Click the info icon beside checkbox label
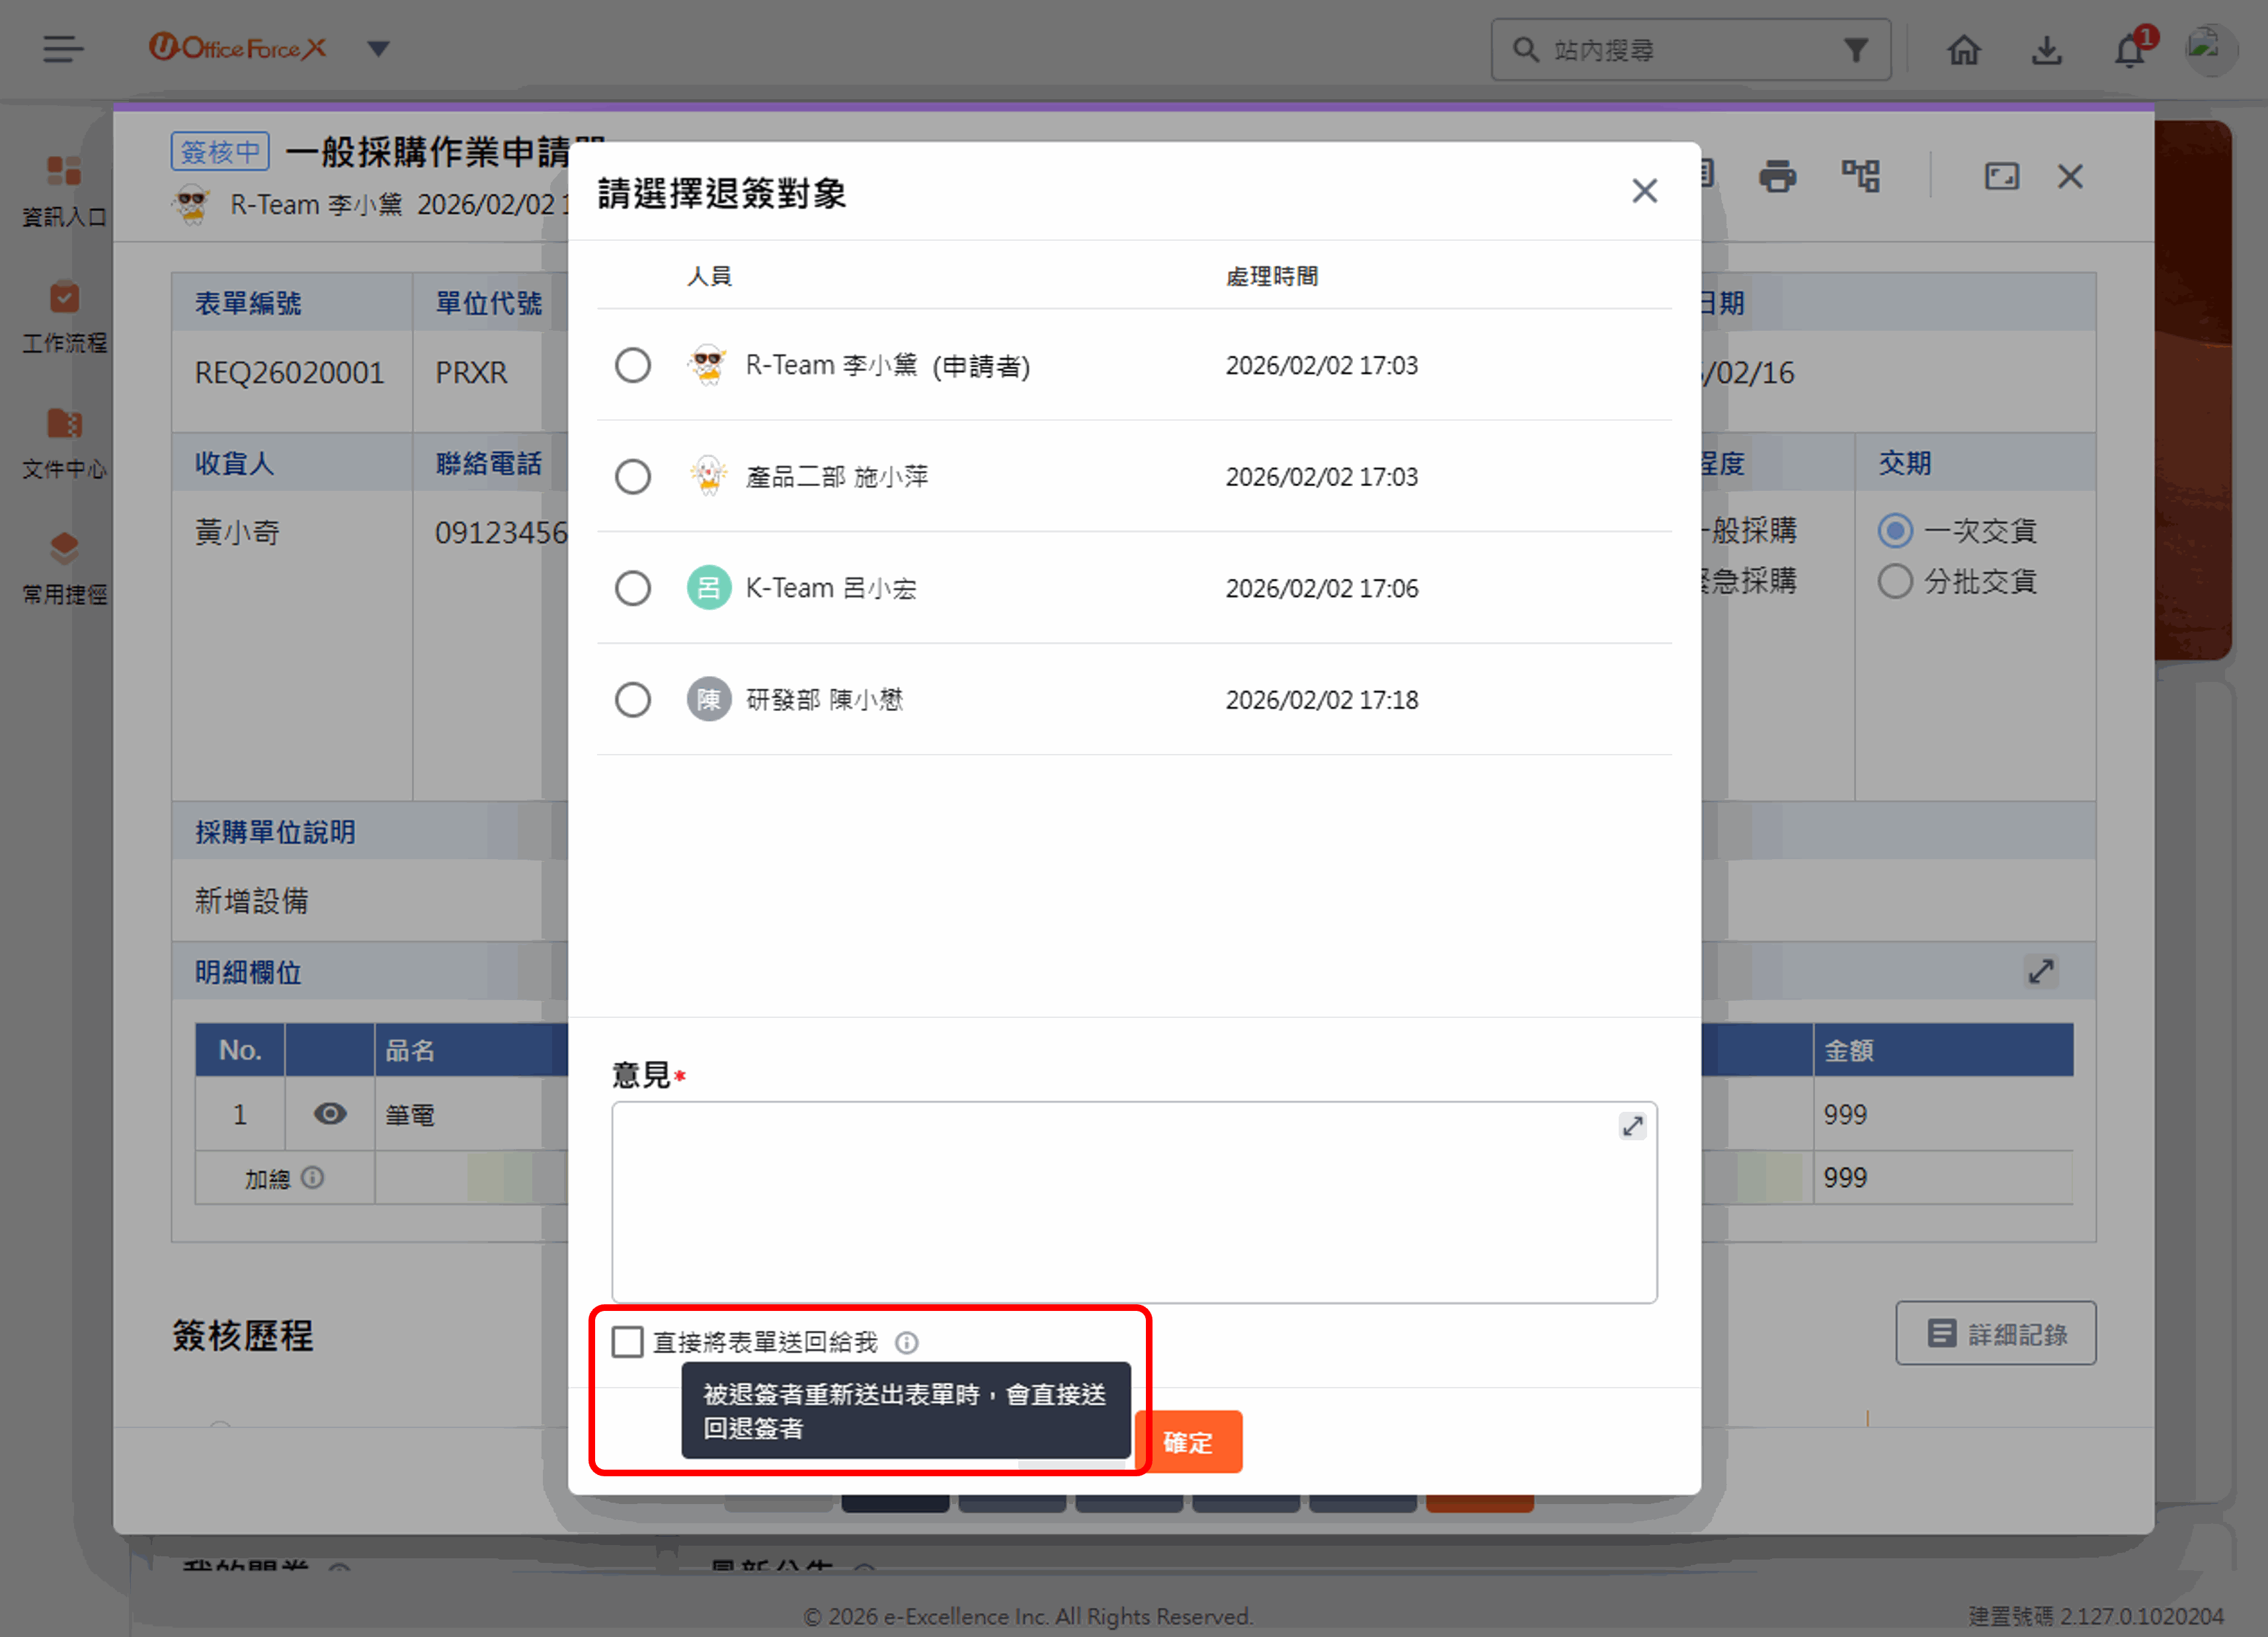This screenshot has width=2268, height=1637. pyautogui.click(x=906, y=1342)
